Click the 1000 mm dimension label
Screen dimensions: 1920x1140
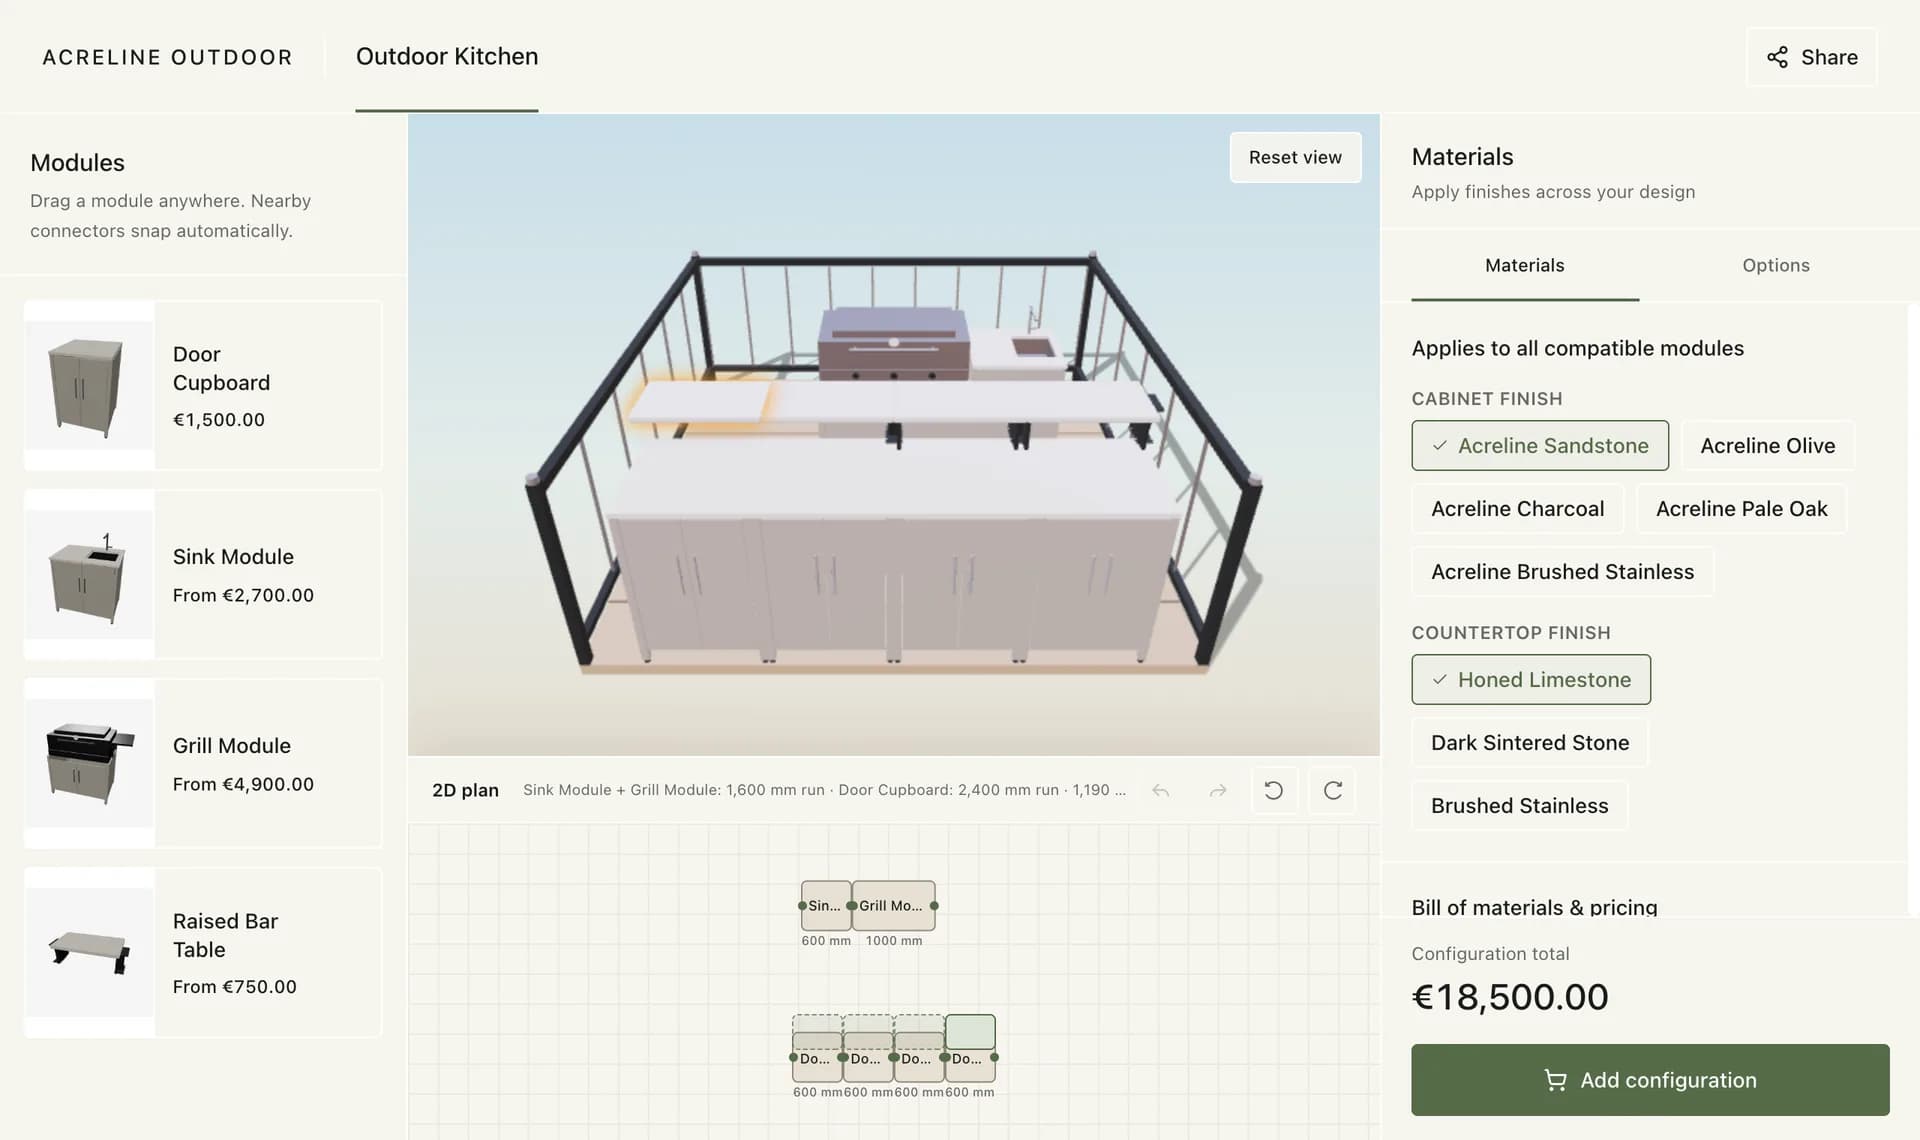pos(894,941)
